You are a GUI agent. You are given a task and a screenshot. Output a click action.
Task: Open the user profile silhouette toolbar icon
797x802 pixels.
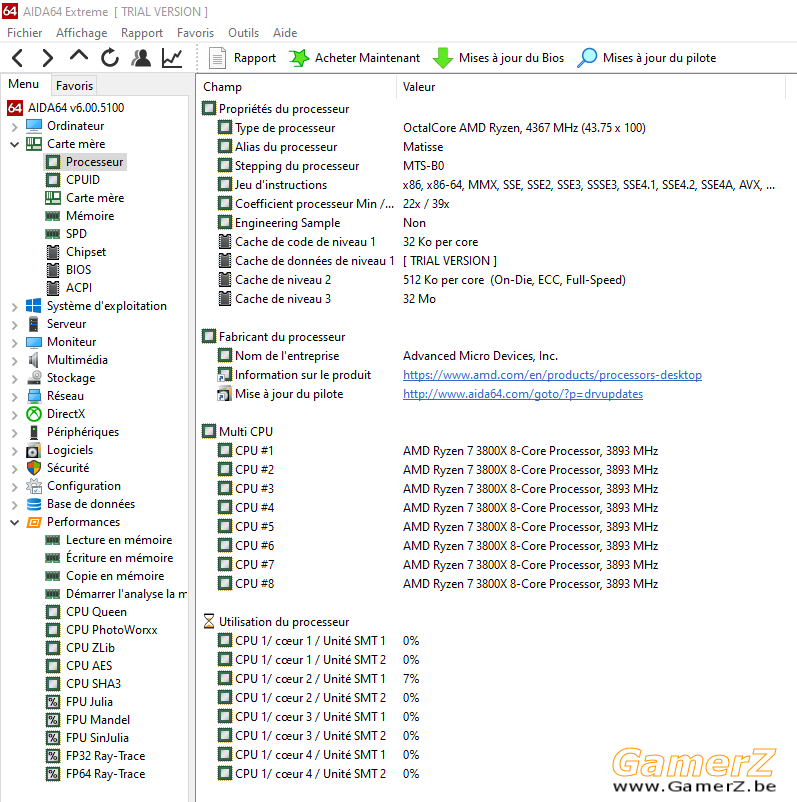click(141, 58)
